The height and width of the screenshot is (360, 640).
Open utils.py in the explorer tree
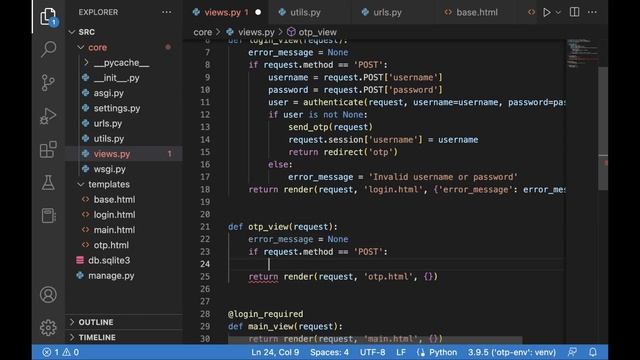[x=109, y=138]
